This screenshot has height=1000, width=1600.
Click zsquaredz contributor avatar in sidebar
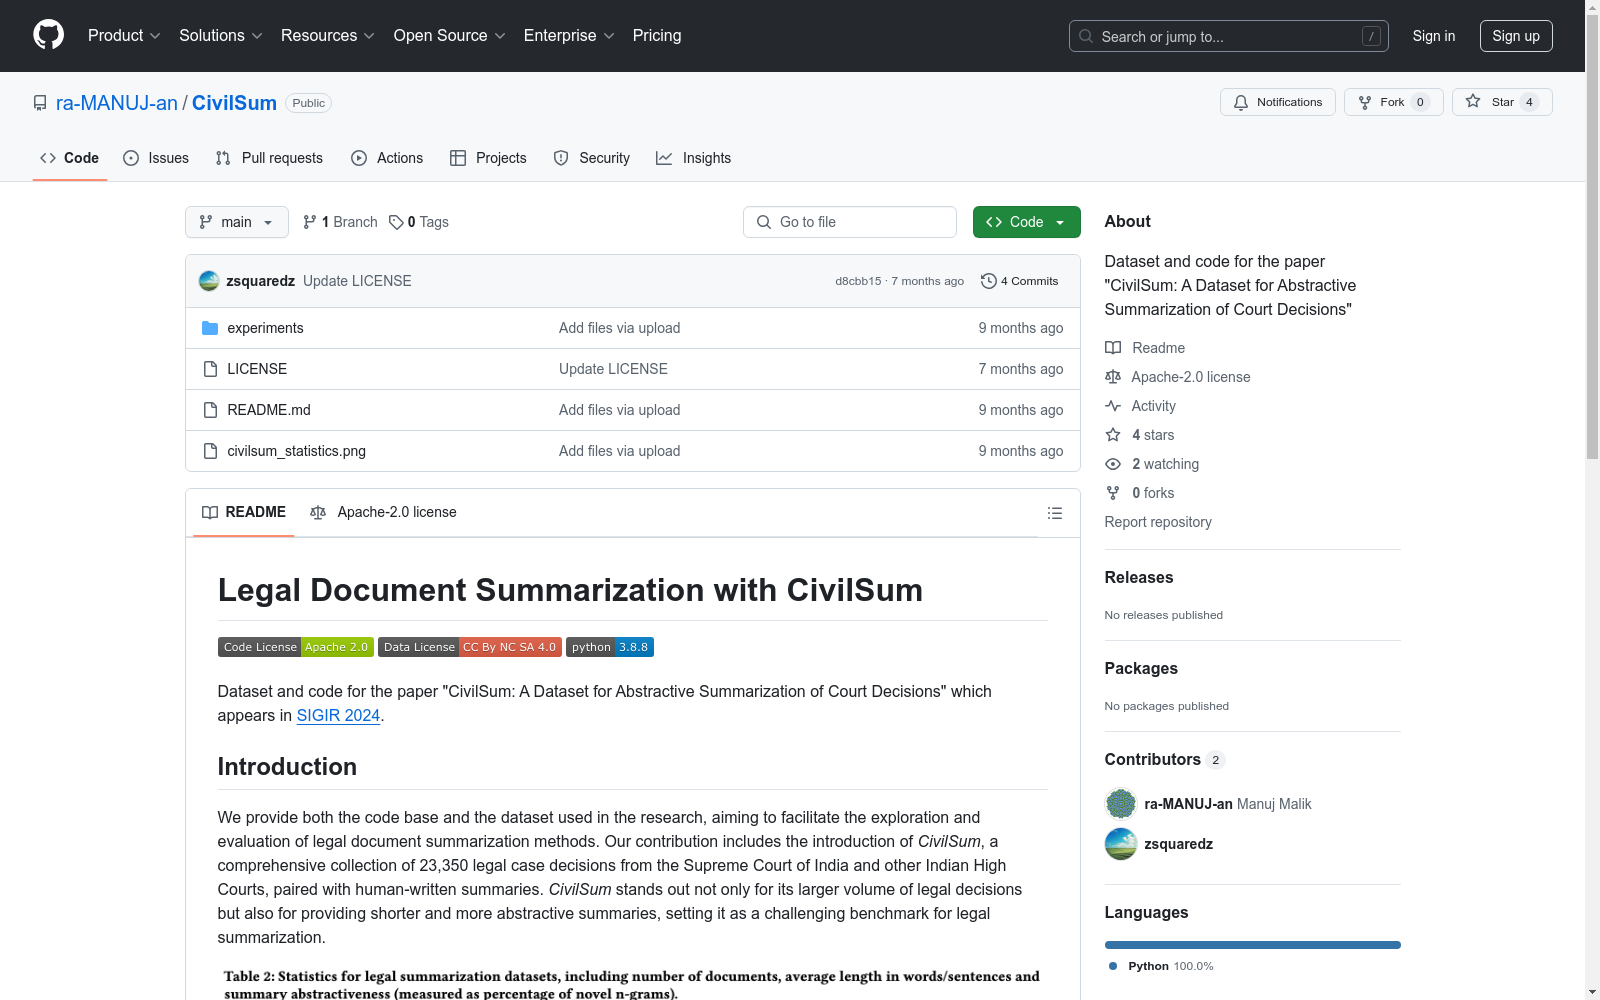[1121, 844]
